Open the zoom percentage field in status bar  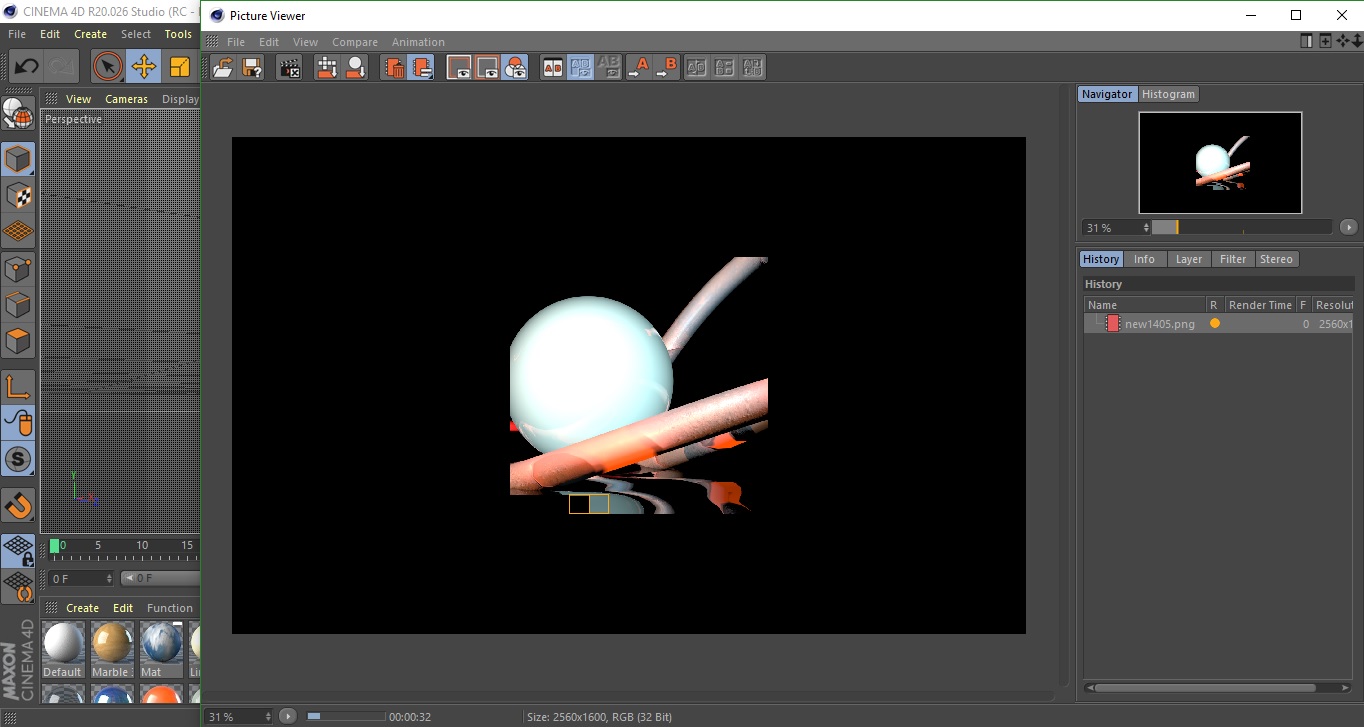tap(238, 716)
